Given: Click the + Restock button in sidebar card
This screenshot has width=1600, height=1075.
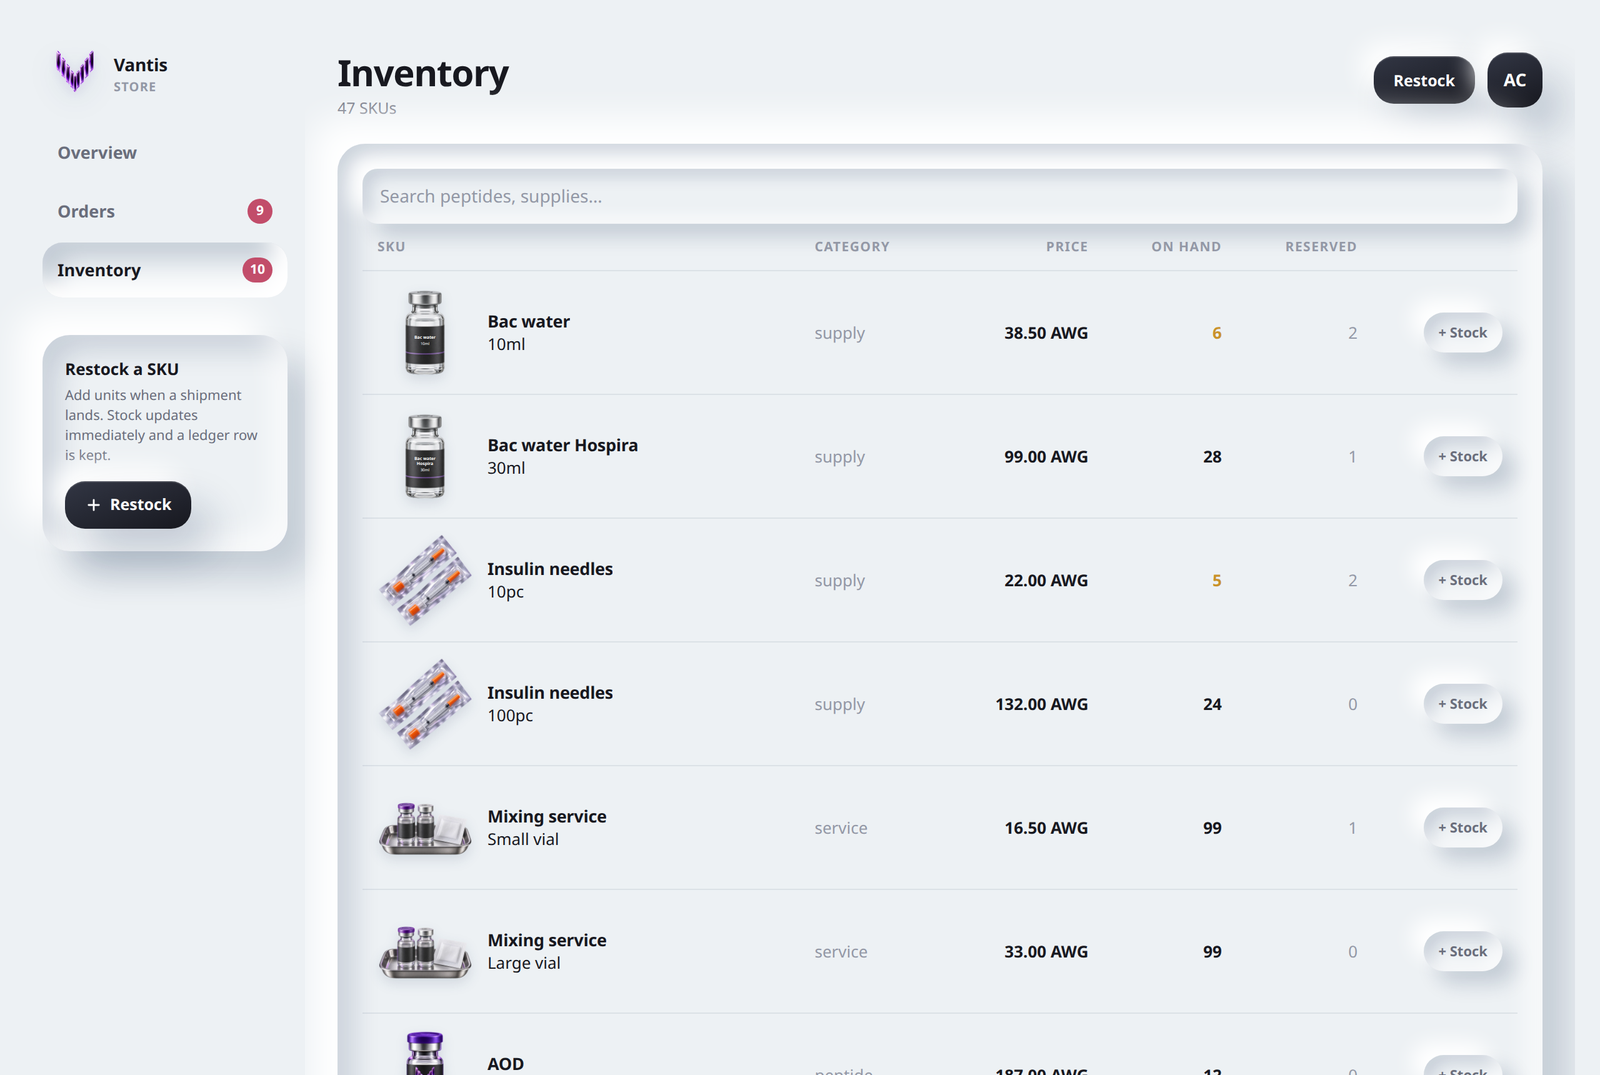Looking at the screenshot, I should [128, 505].
